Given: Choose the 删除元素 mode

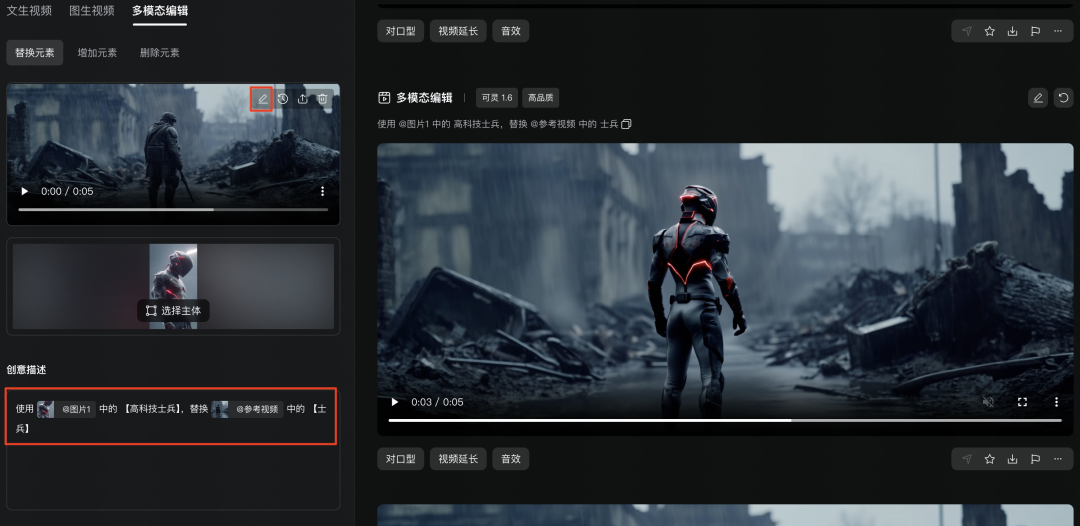Looking at the screenshot, I should [159, 52].
